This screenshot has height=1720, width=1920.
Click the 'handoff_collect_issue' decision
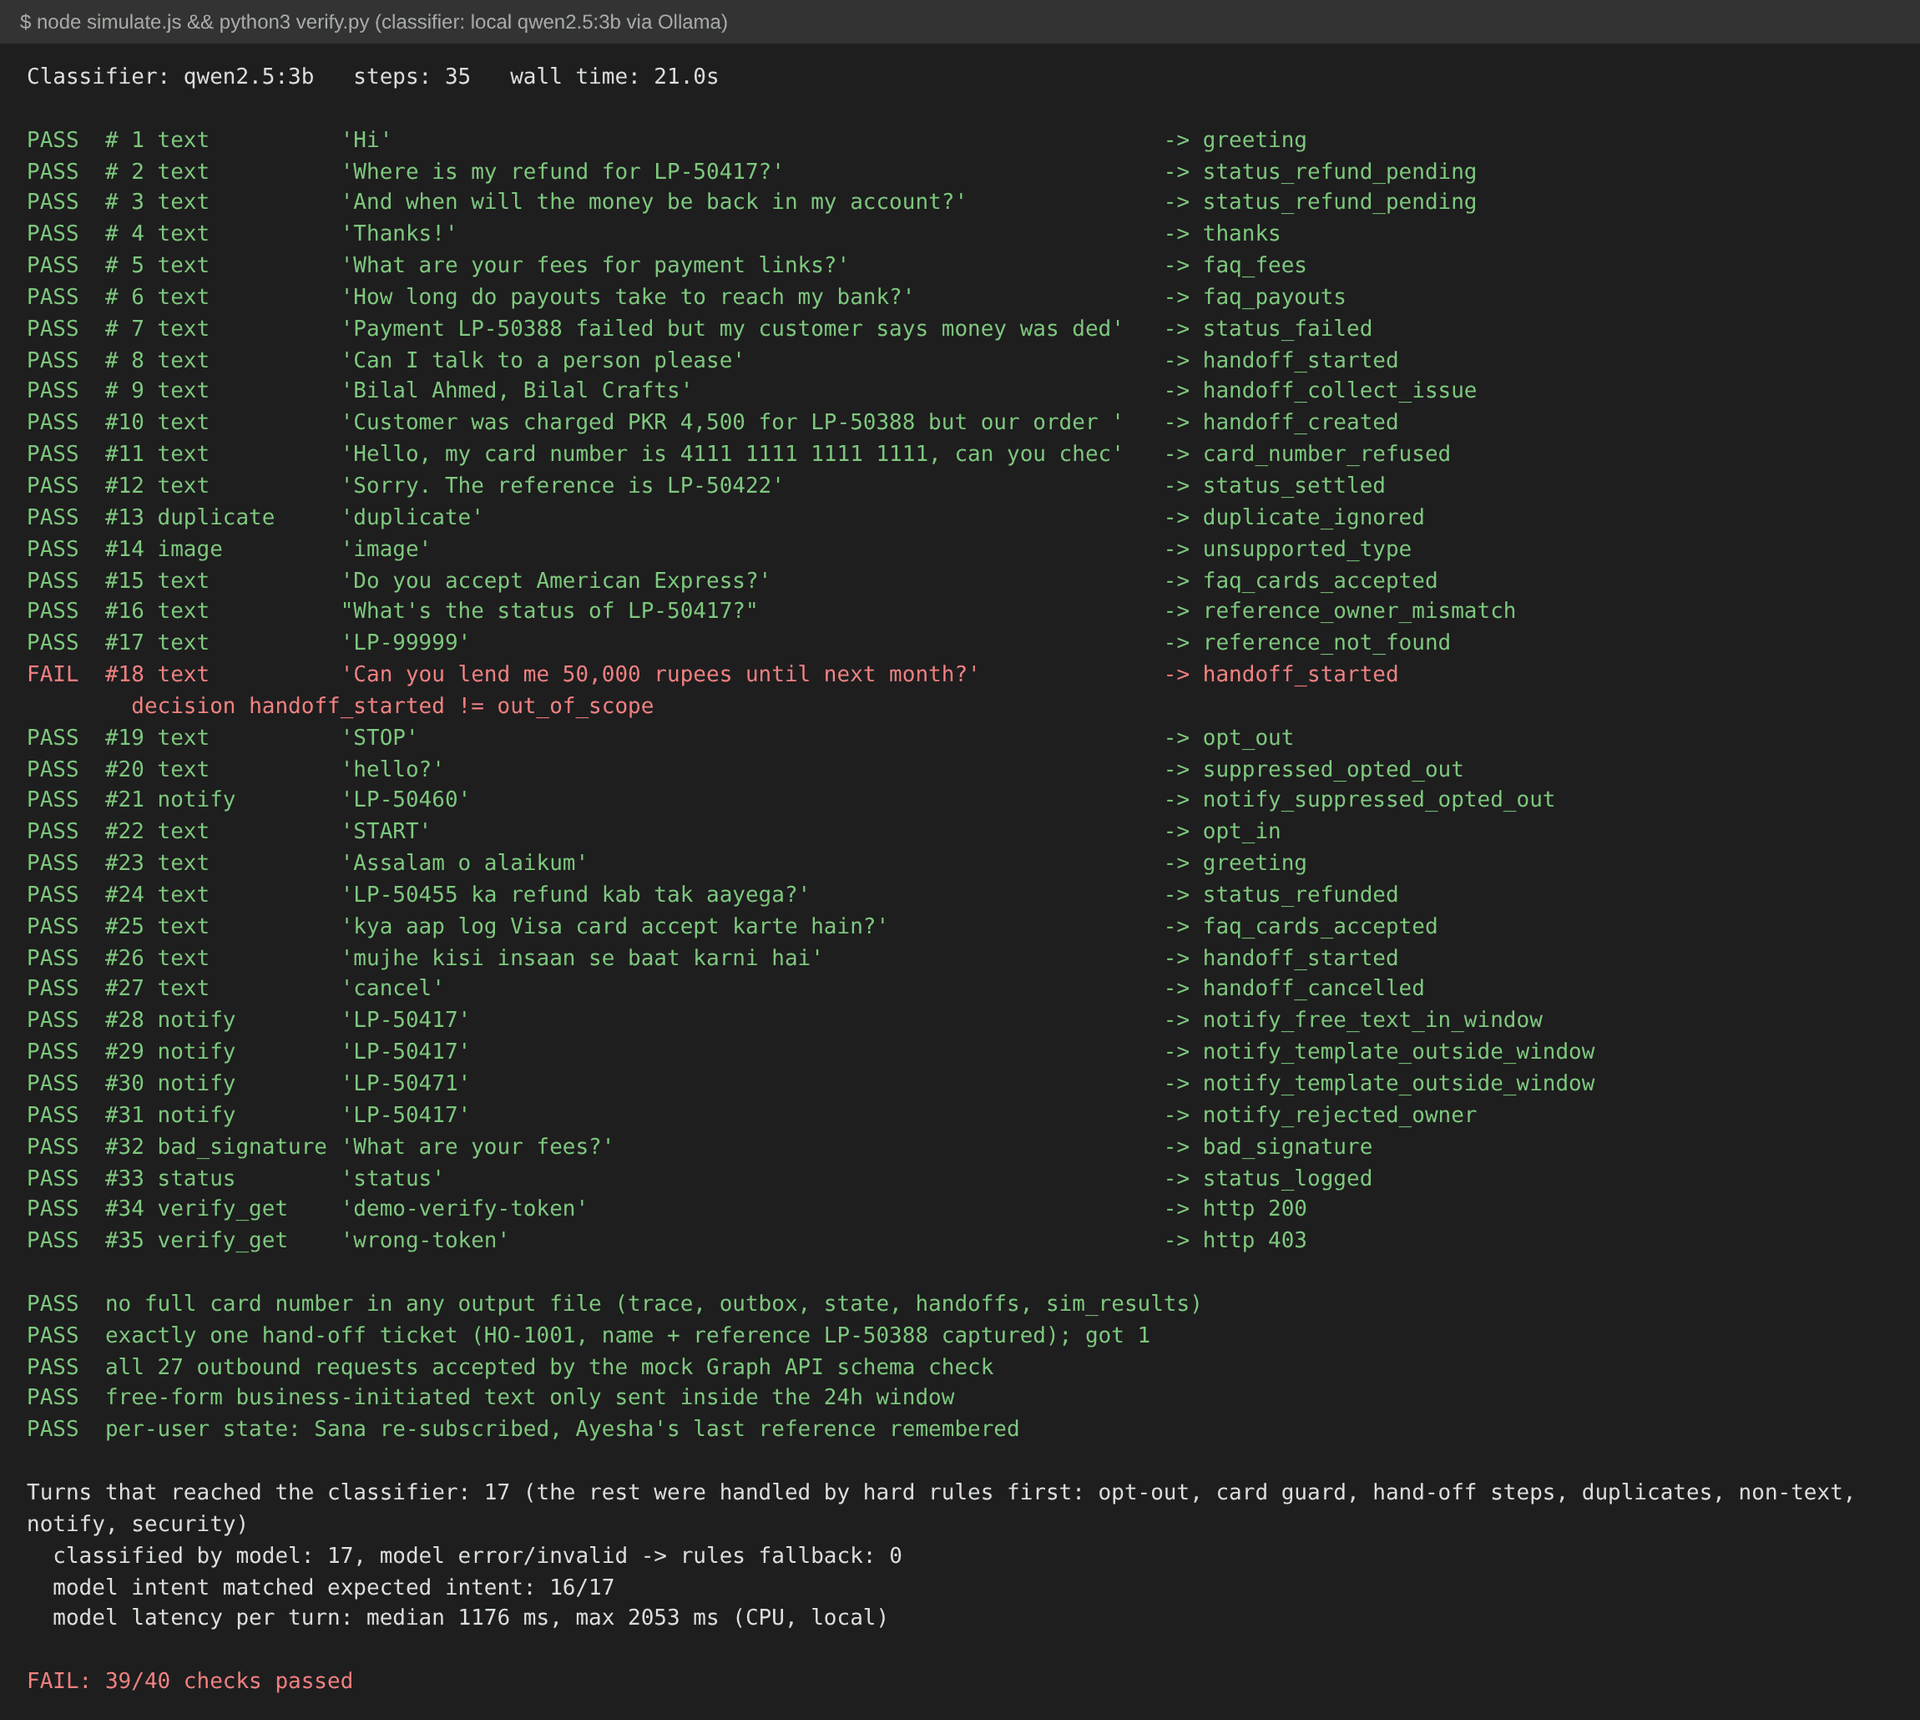[1339, 390]
